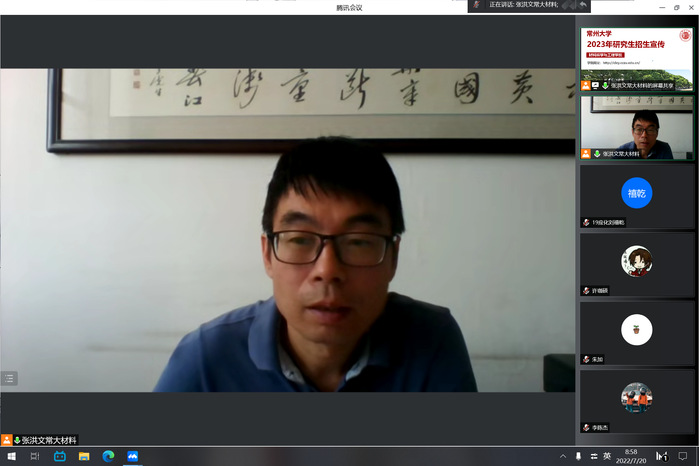Click the reply arrow in speaking bar
The image size is (699, 466).
[583, 5]
